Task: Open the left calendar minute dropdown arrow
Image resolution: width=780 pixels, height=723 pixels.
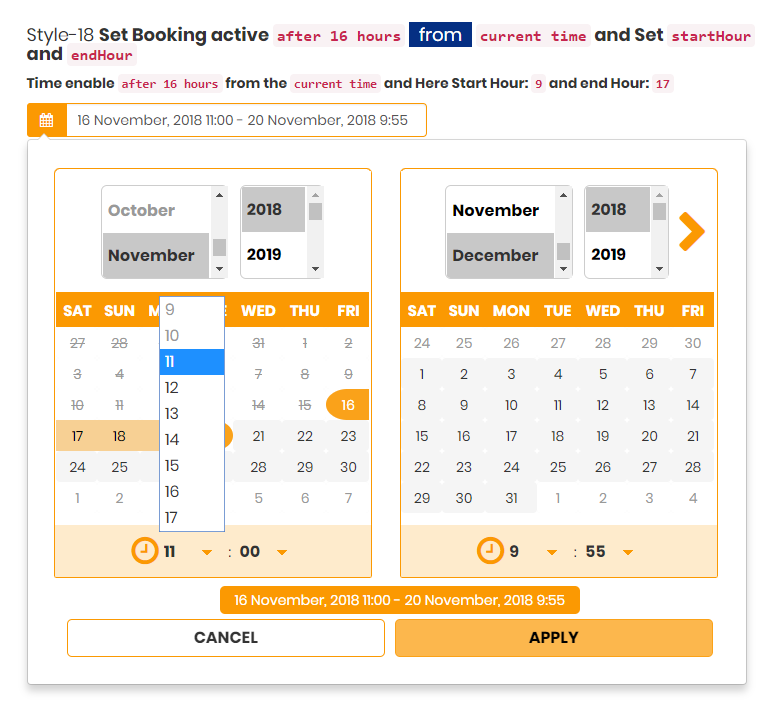Action: coord(282,552)
